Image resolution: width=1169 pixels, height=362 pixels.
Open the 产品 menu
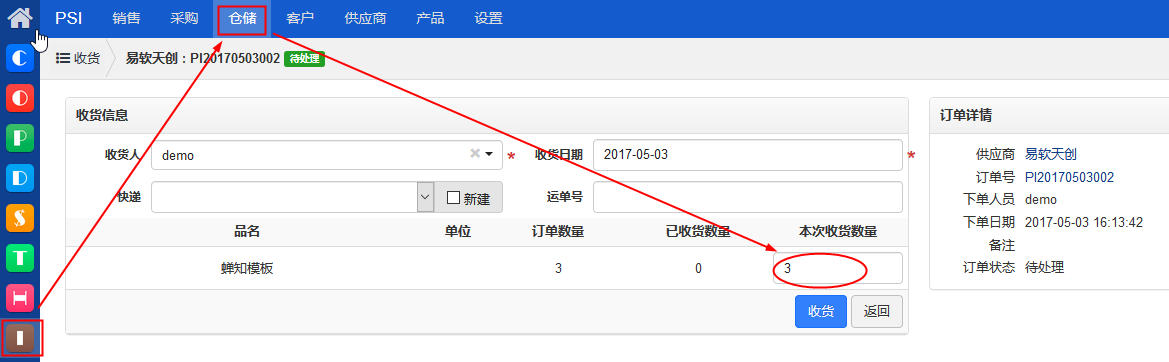click(x=430, y=19)
